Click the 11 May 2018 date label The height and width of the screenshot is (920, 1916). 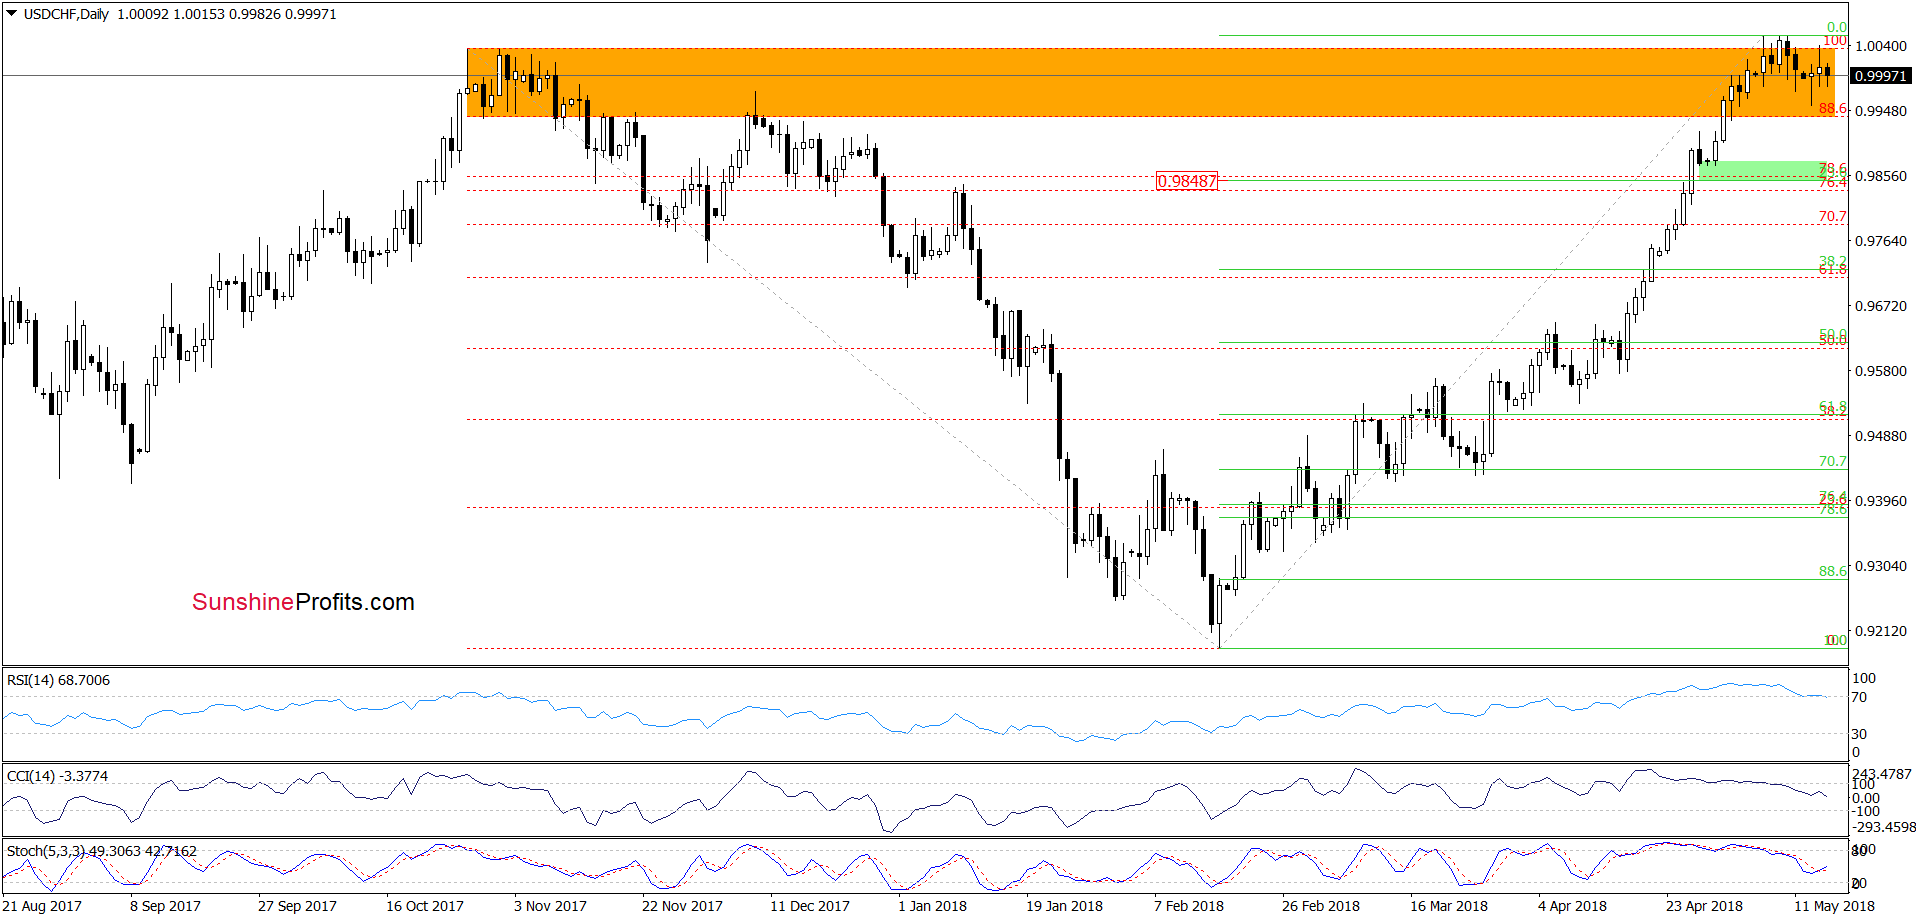[1834, 906]
